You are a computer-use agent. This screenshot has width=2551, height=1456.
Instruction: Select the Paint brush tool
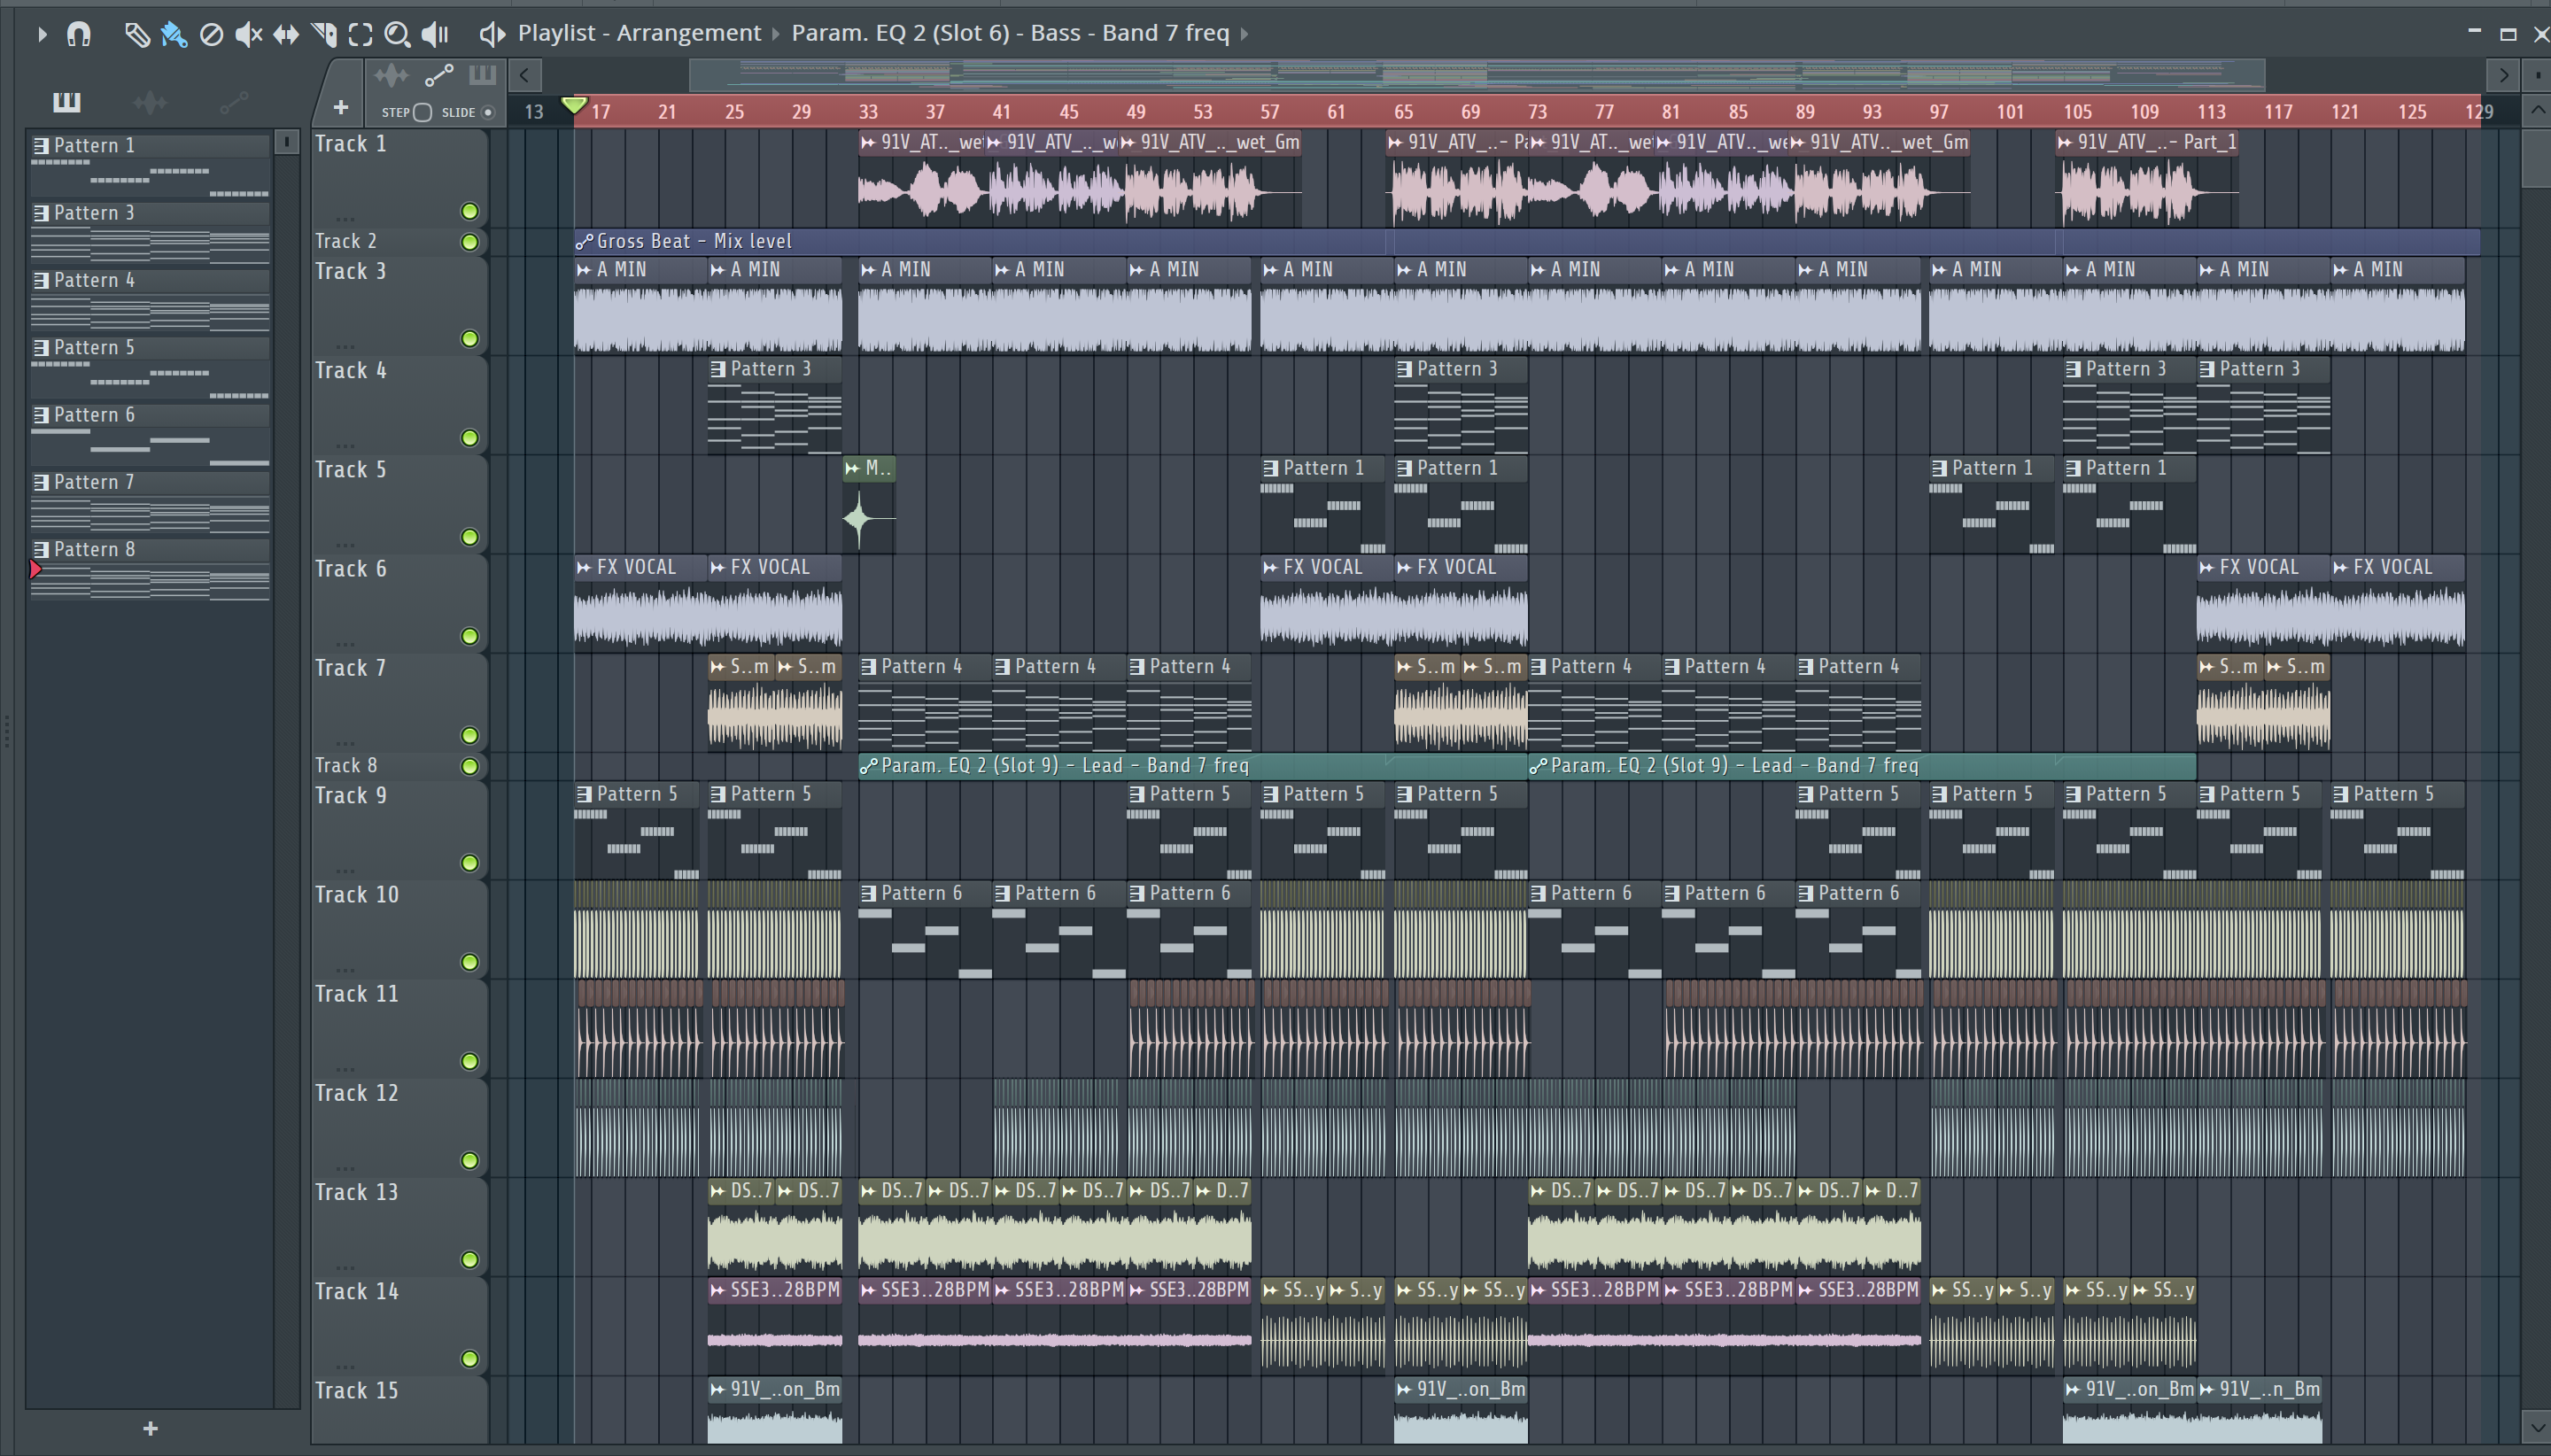point(173,34)
